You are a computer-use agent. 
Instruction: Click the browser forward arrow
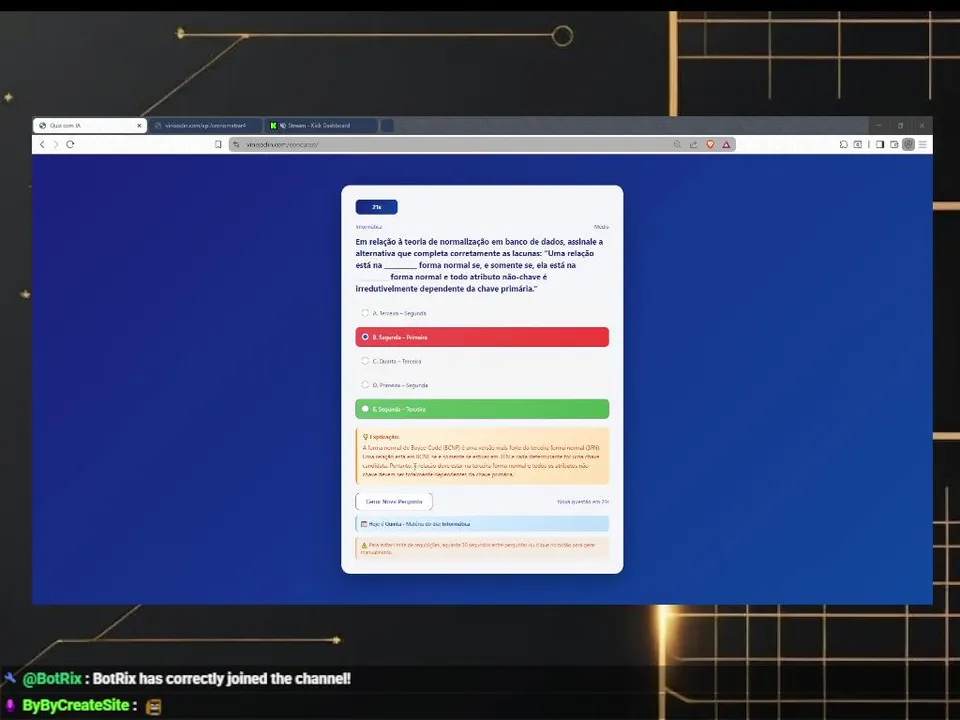coord(56,144)
